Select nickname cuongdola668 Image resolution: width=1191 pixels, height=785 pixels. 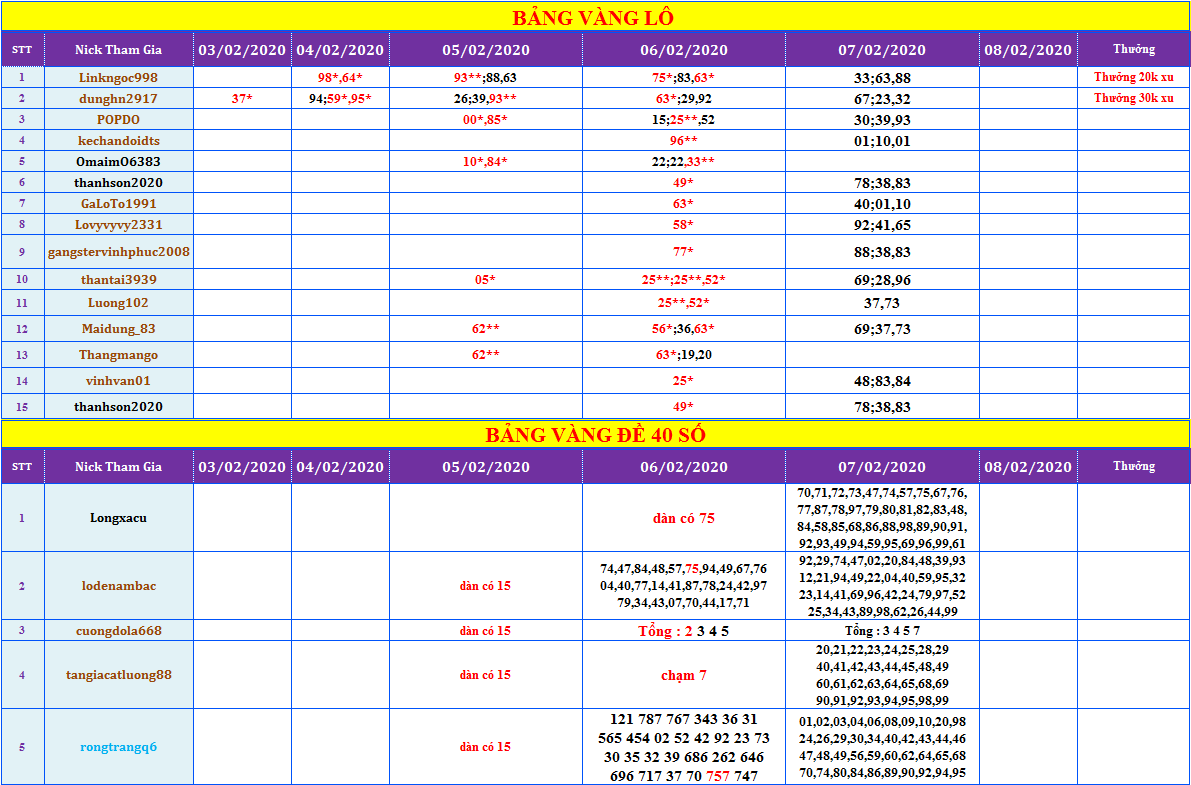(x=118, y=630)
